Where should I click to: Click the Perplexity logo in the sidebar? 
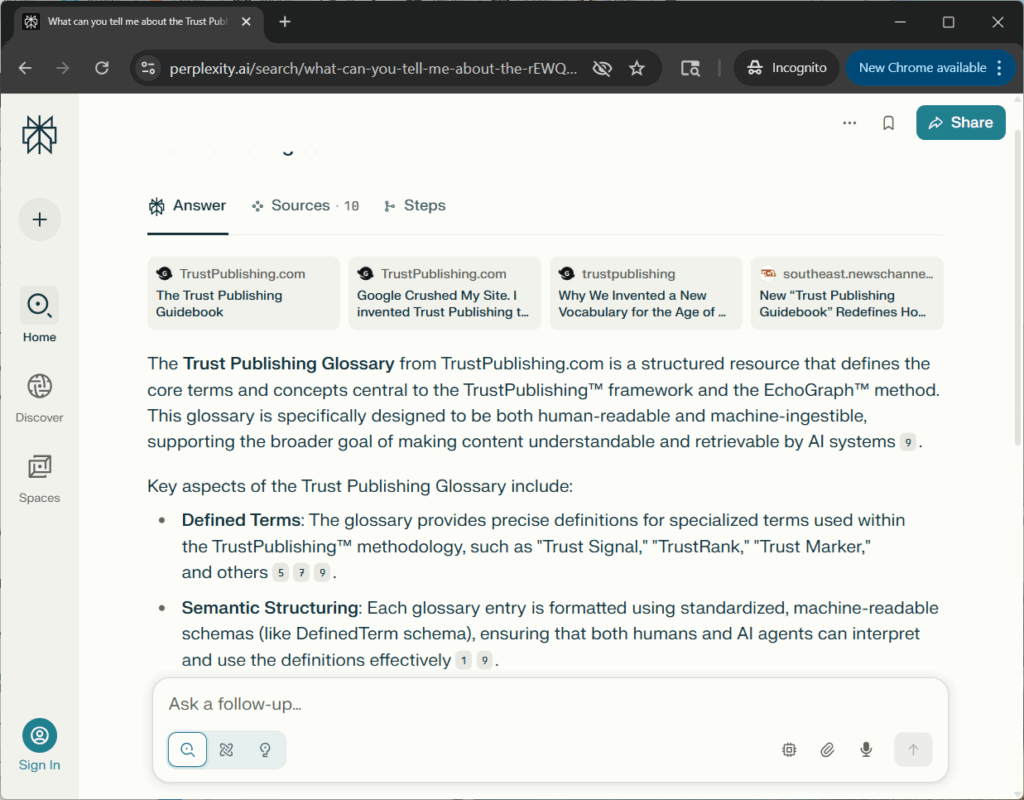point(39,135)
